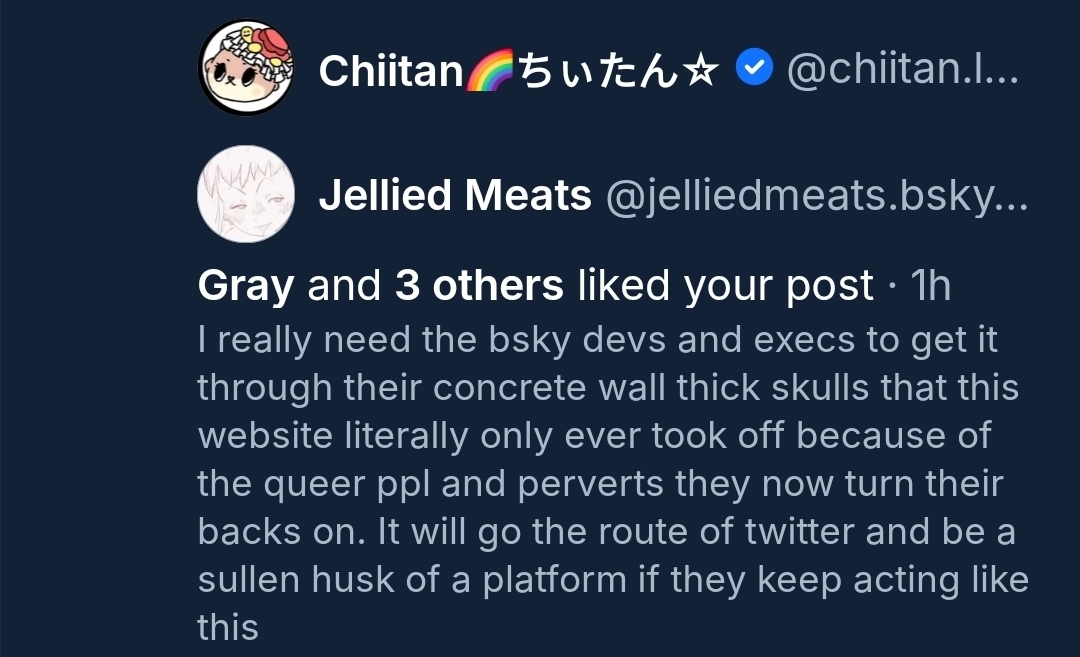
Task: Click the @jelliedmeats.bsky handle
Action: coord(817,195)
